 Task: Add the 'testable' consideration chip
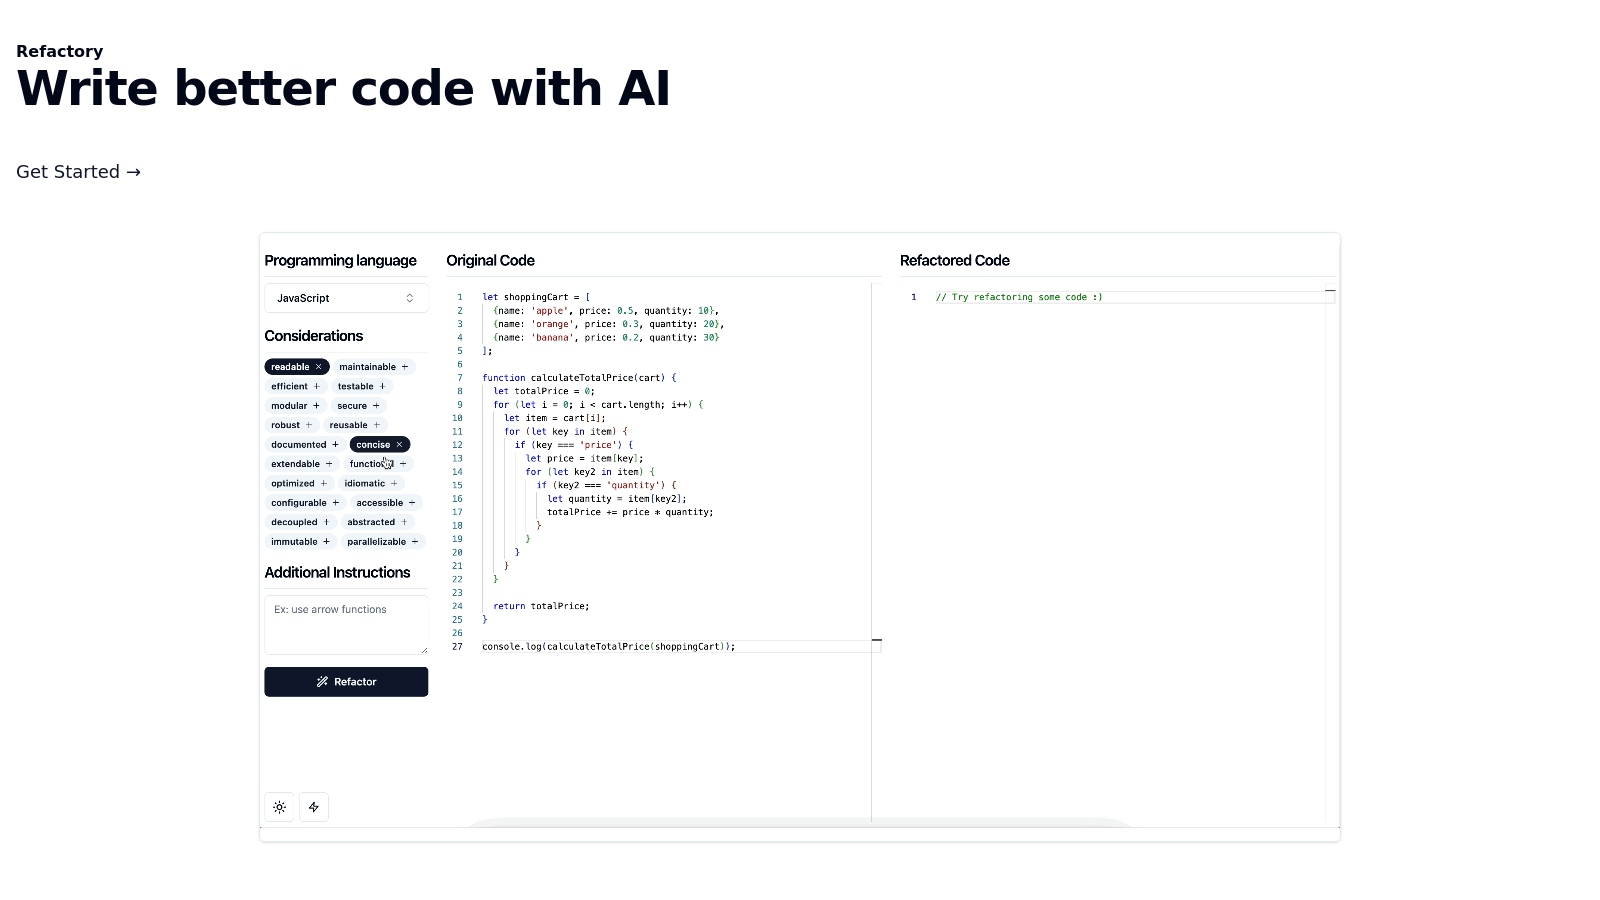click(362, 386)
